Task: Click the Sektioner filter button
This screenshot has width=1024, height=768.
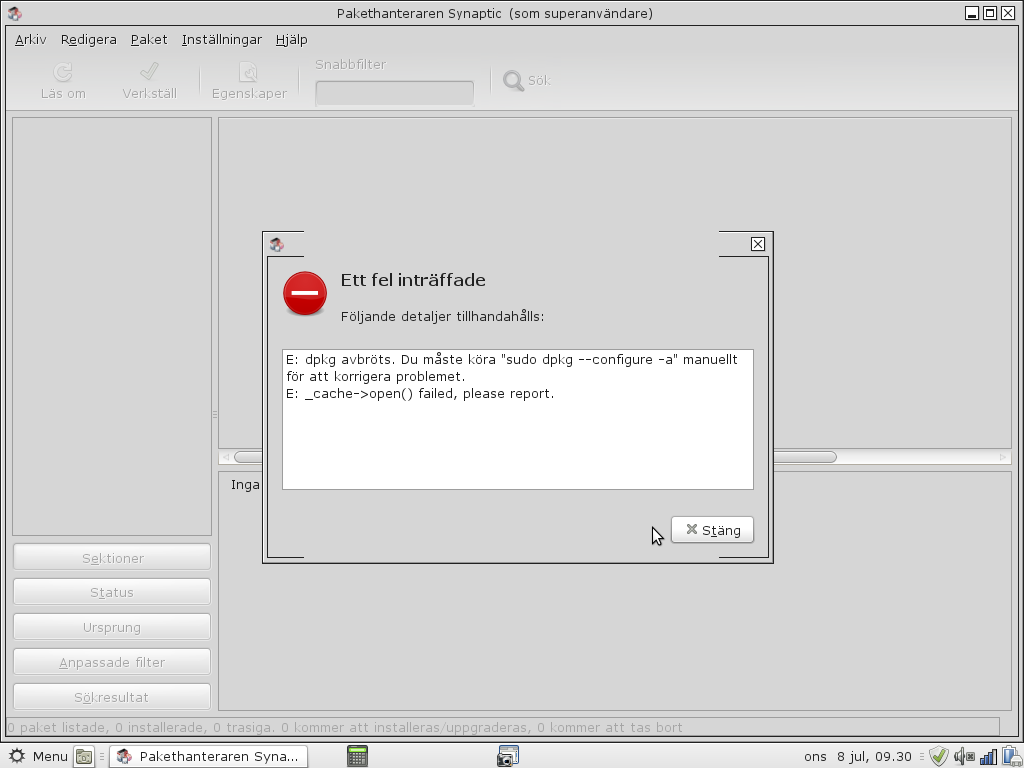Action: tap(112, 558)
